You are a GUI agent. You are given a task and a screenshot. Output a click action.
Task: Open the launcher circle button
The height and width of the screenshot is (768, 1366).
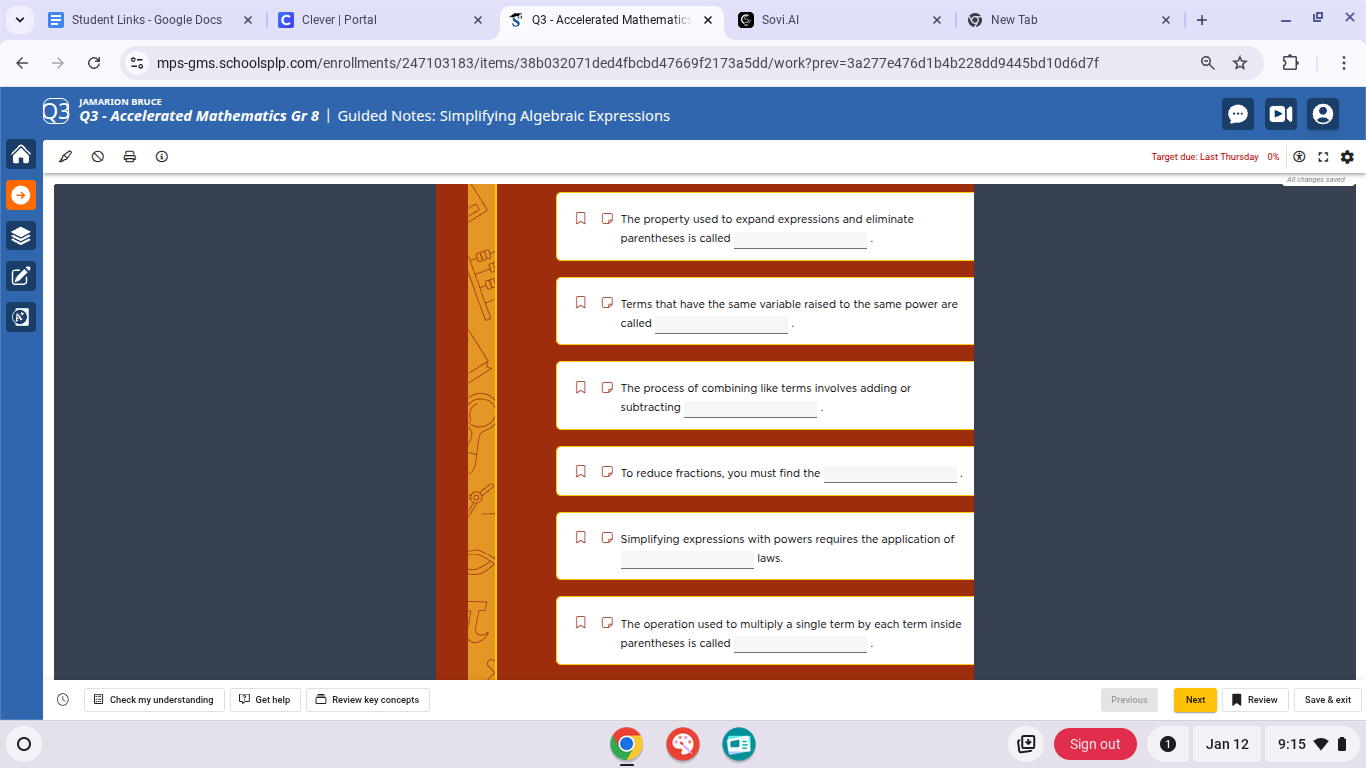(x=24, y=744)
